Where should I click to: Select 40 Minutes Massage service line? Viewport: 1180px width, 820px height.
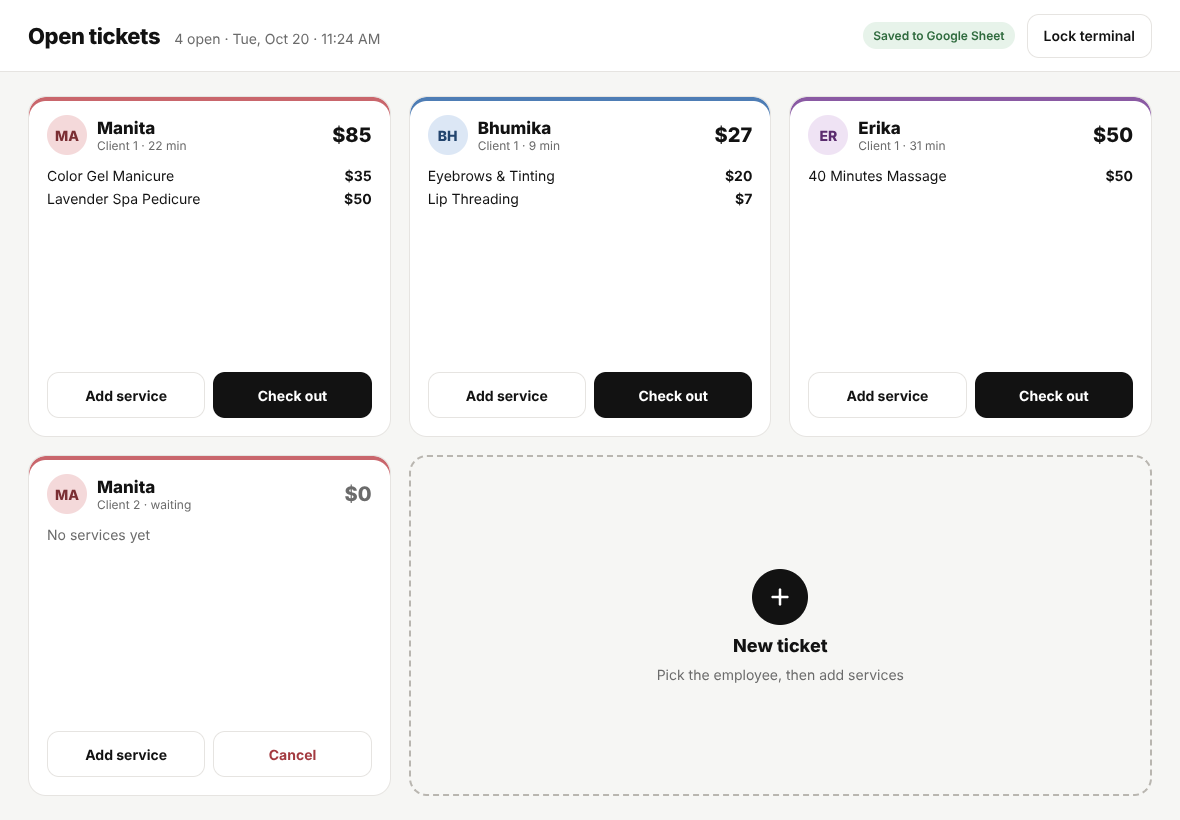(971, 176)
